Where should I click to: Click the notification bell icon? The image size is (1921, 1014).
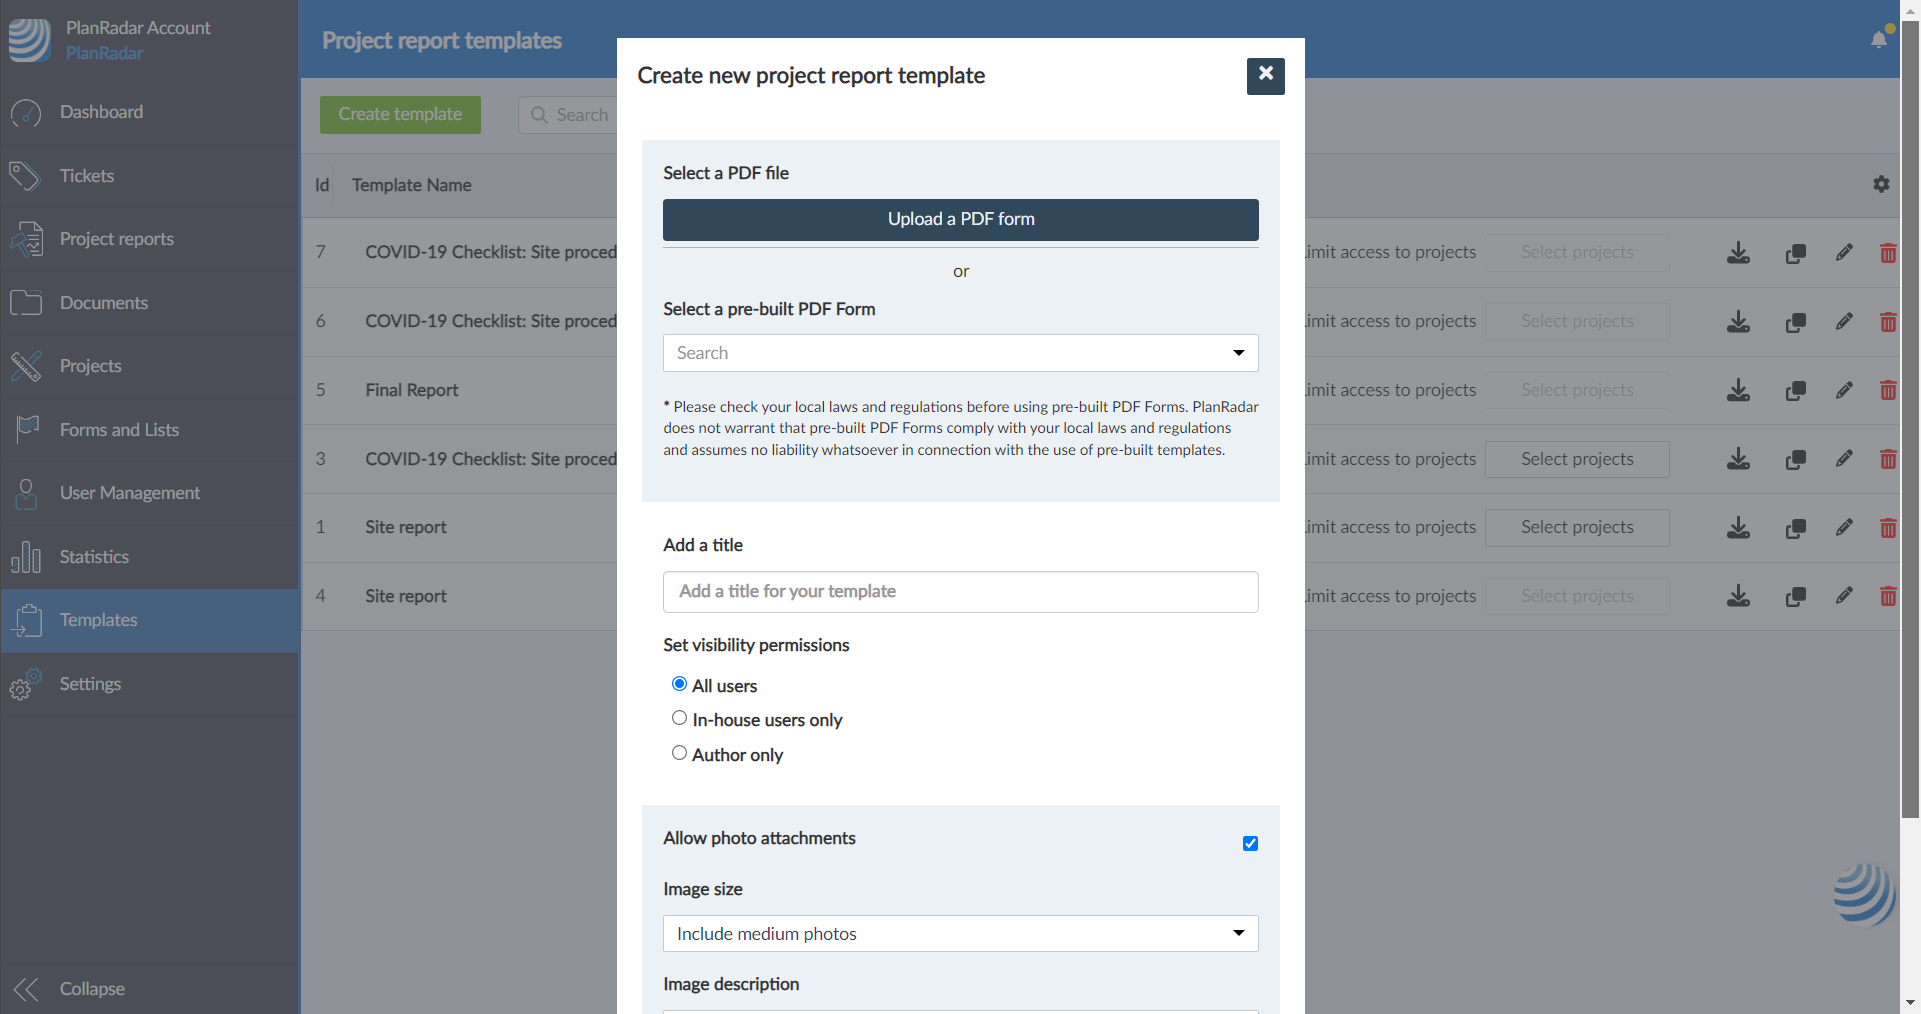(1879, 40)
